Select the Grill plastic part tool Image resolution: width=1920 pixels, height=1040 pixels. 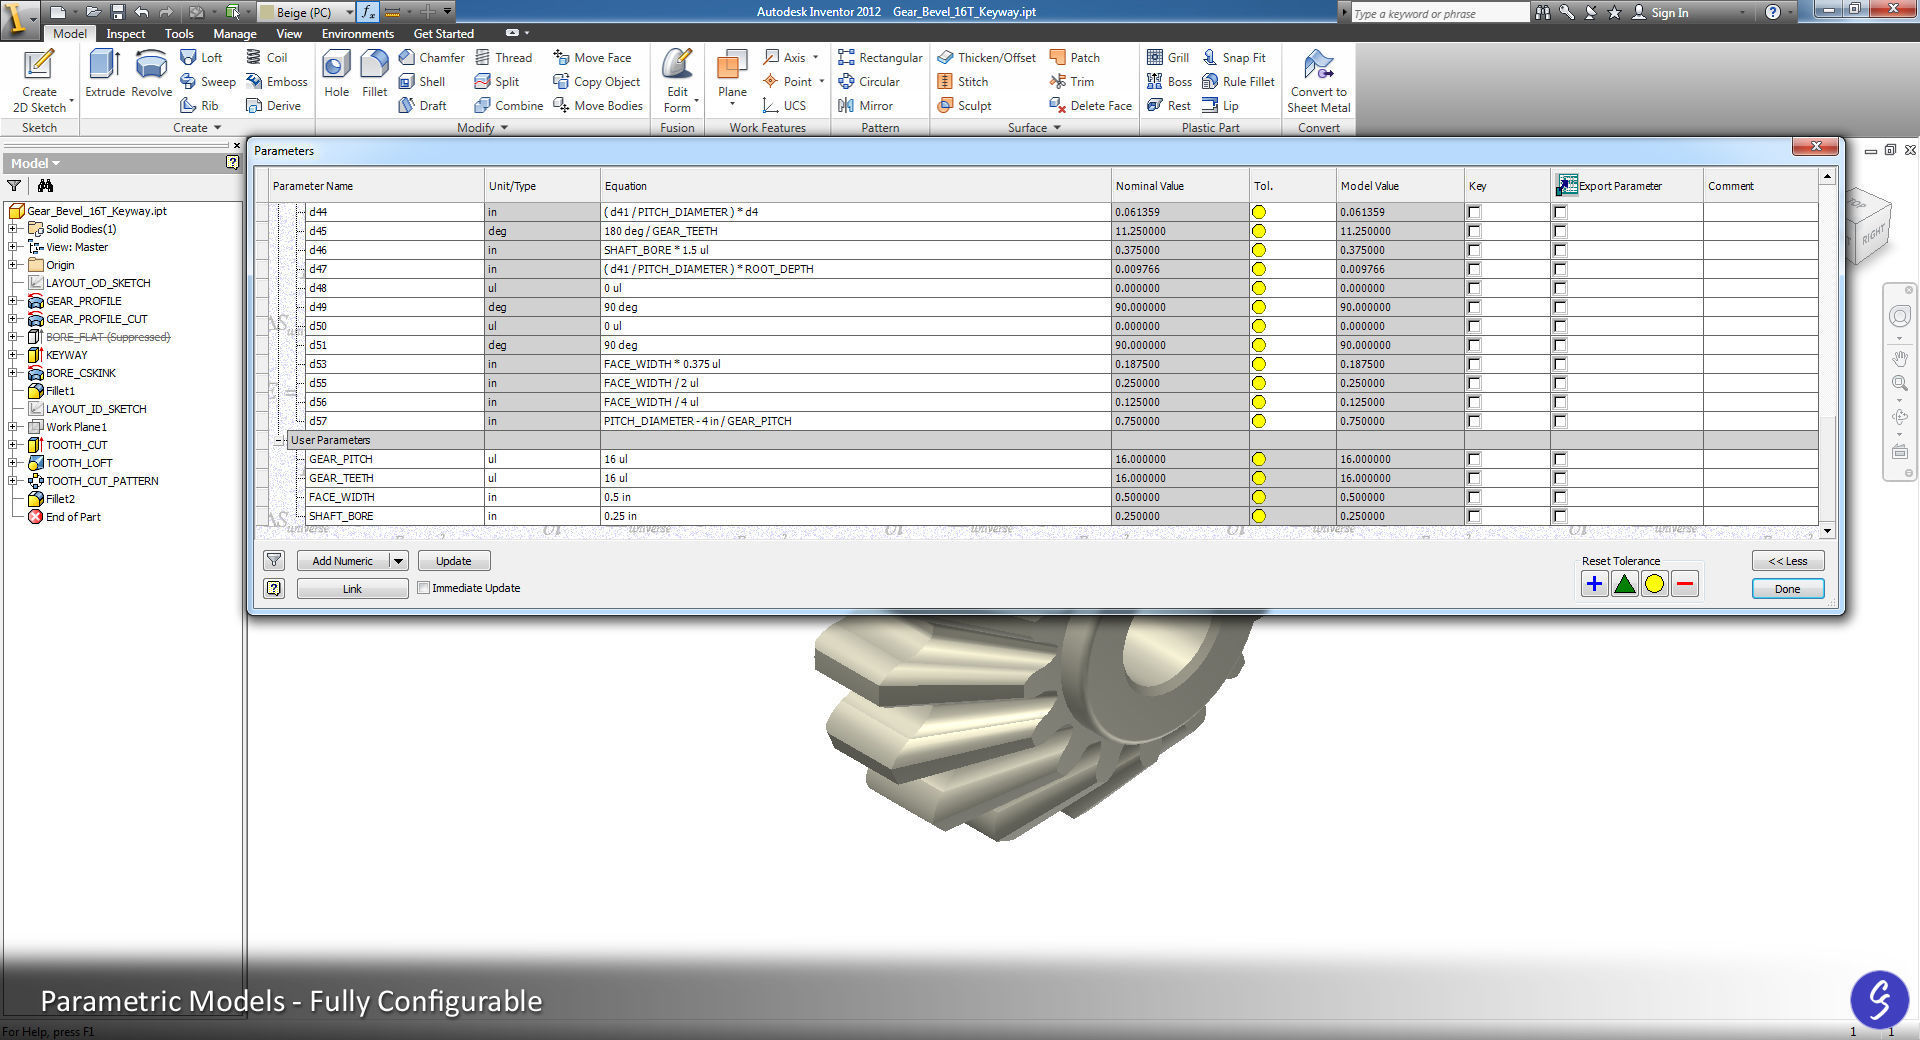click(1168, 57)
